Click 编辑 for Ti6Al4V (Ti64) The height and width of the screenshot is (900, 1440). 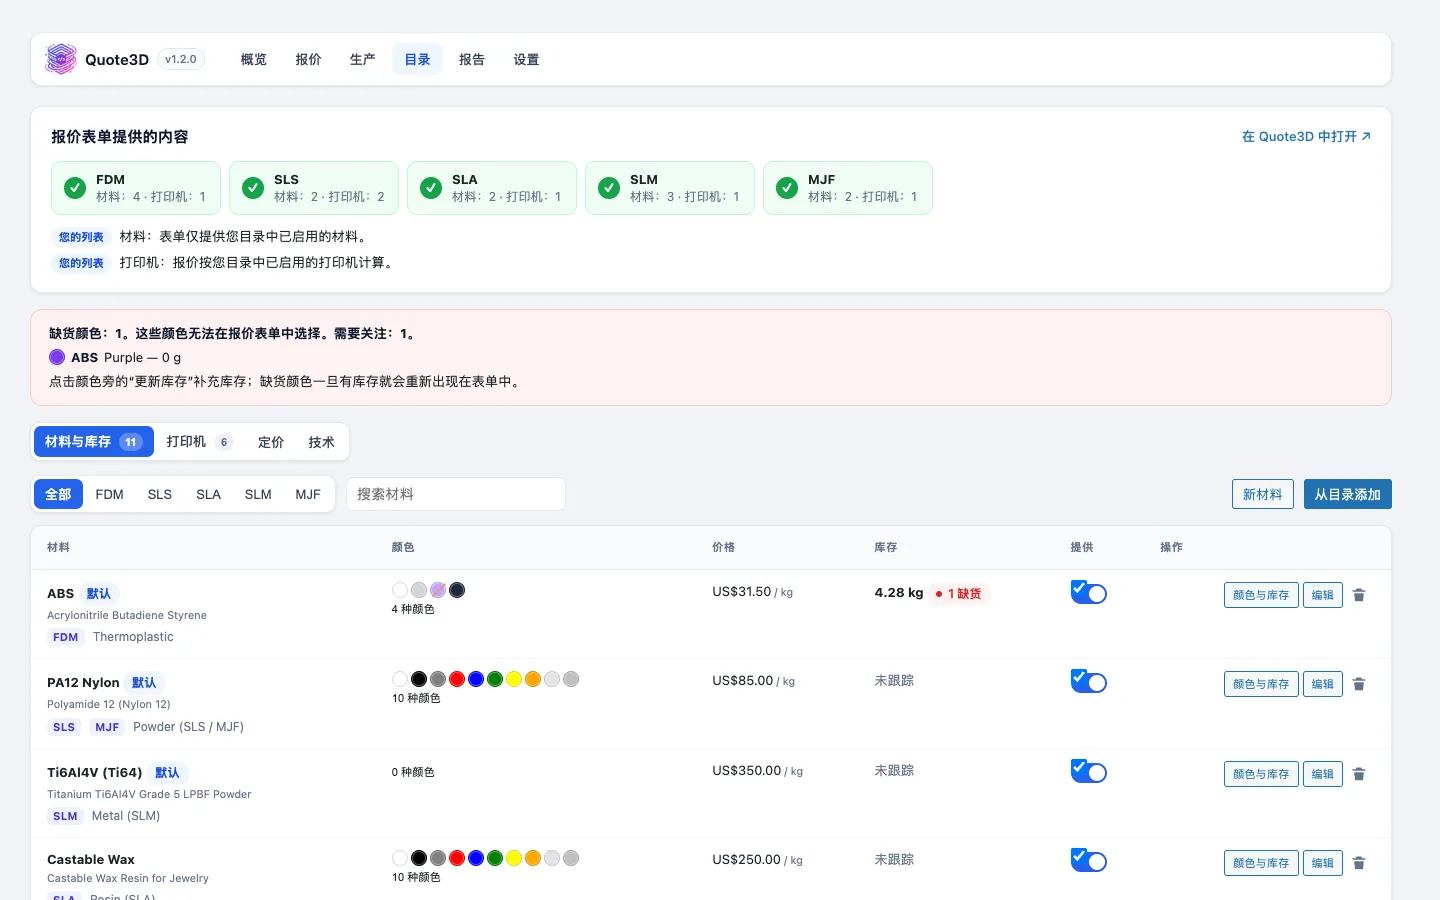[1323, 774]
